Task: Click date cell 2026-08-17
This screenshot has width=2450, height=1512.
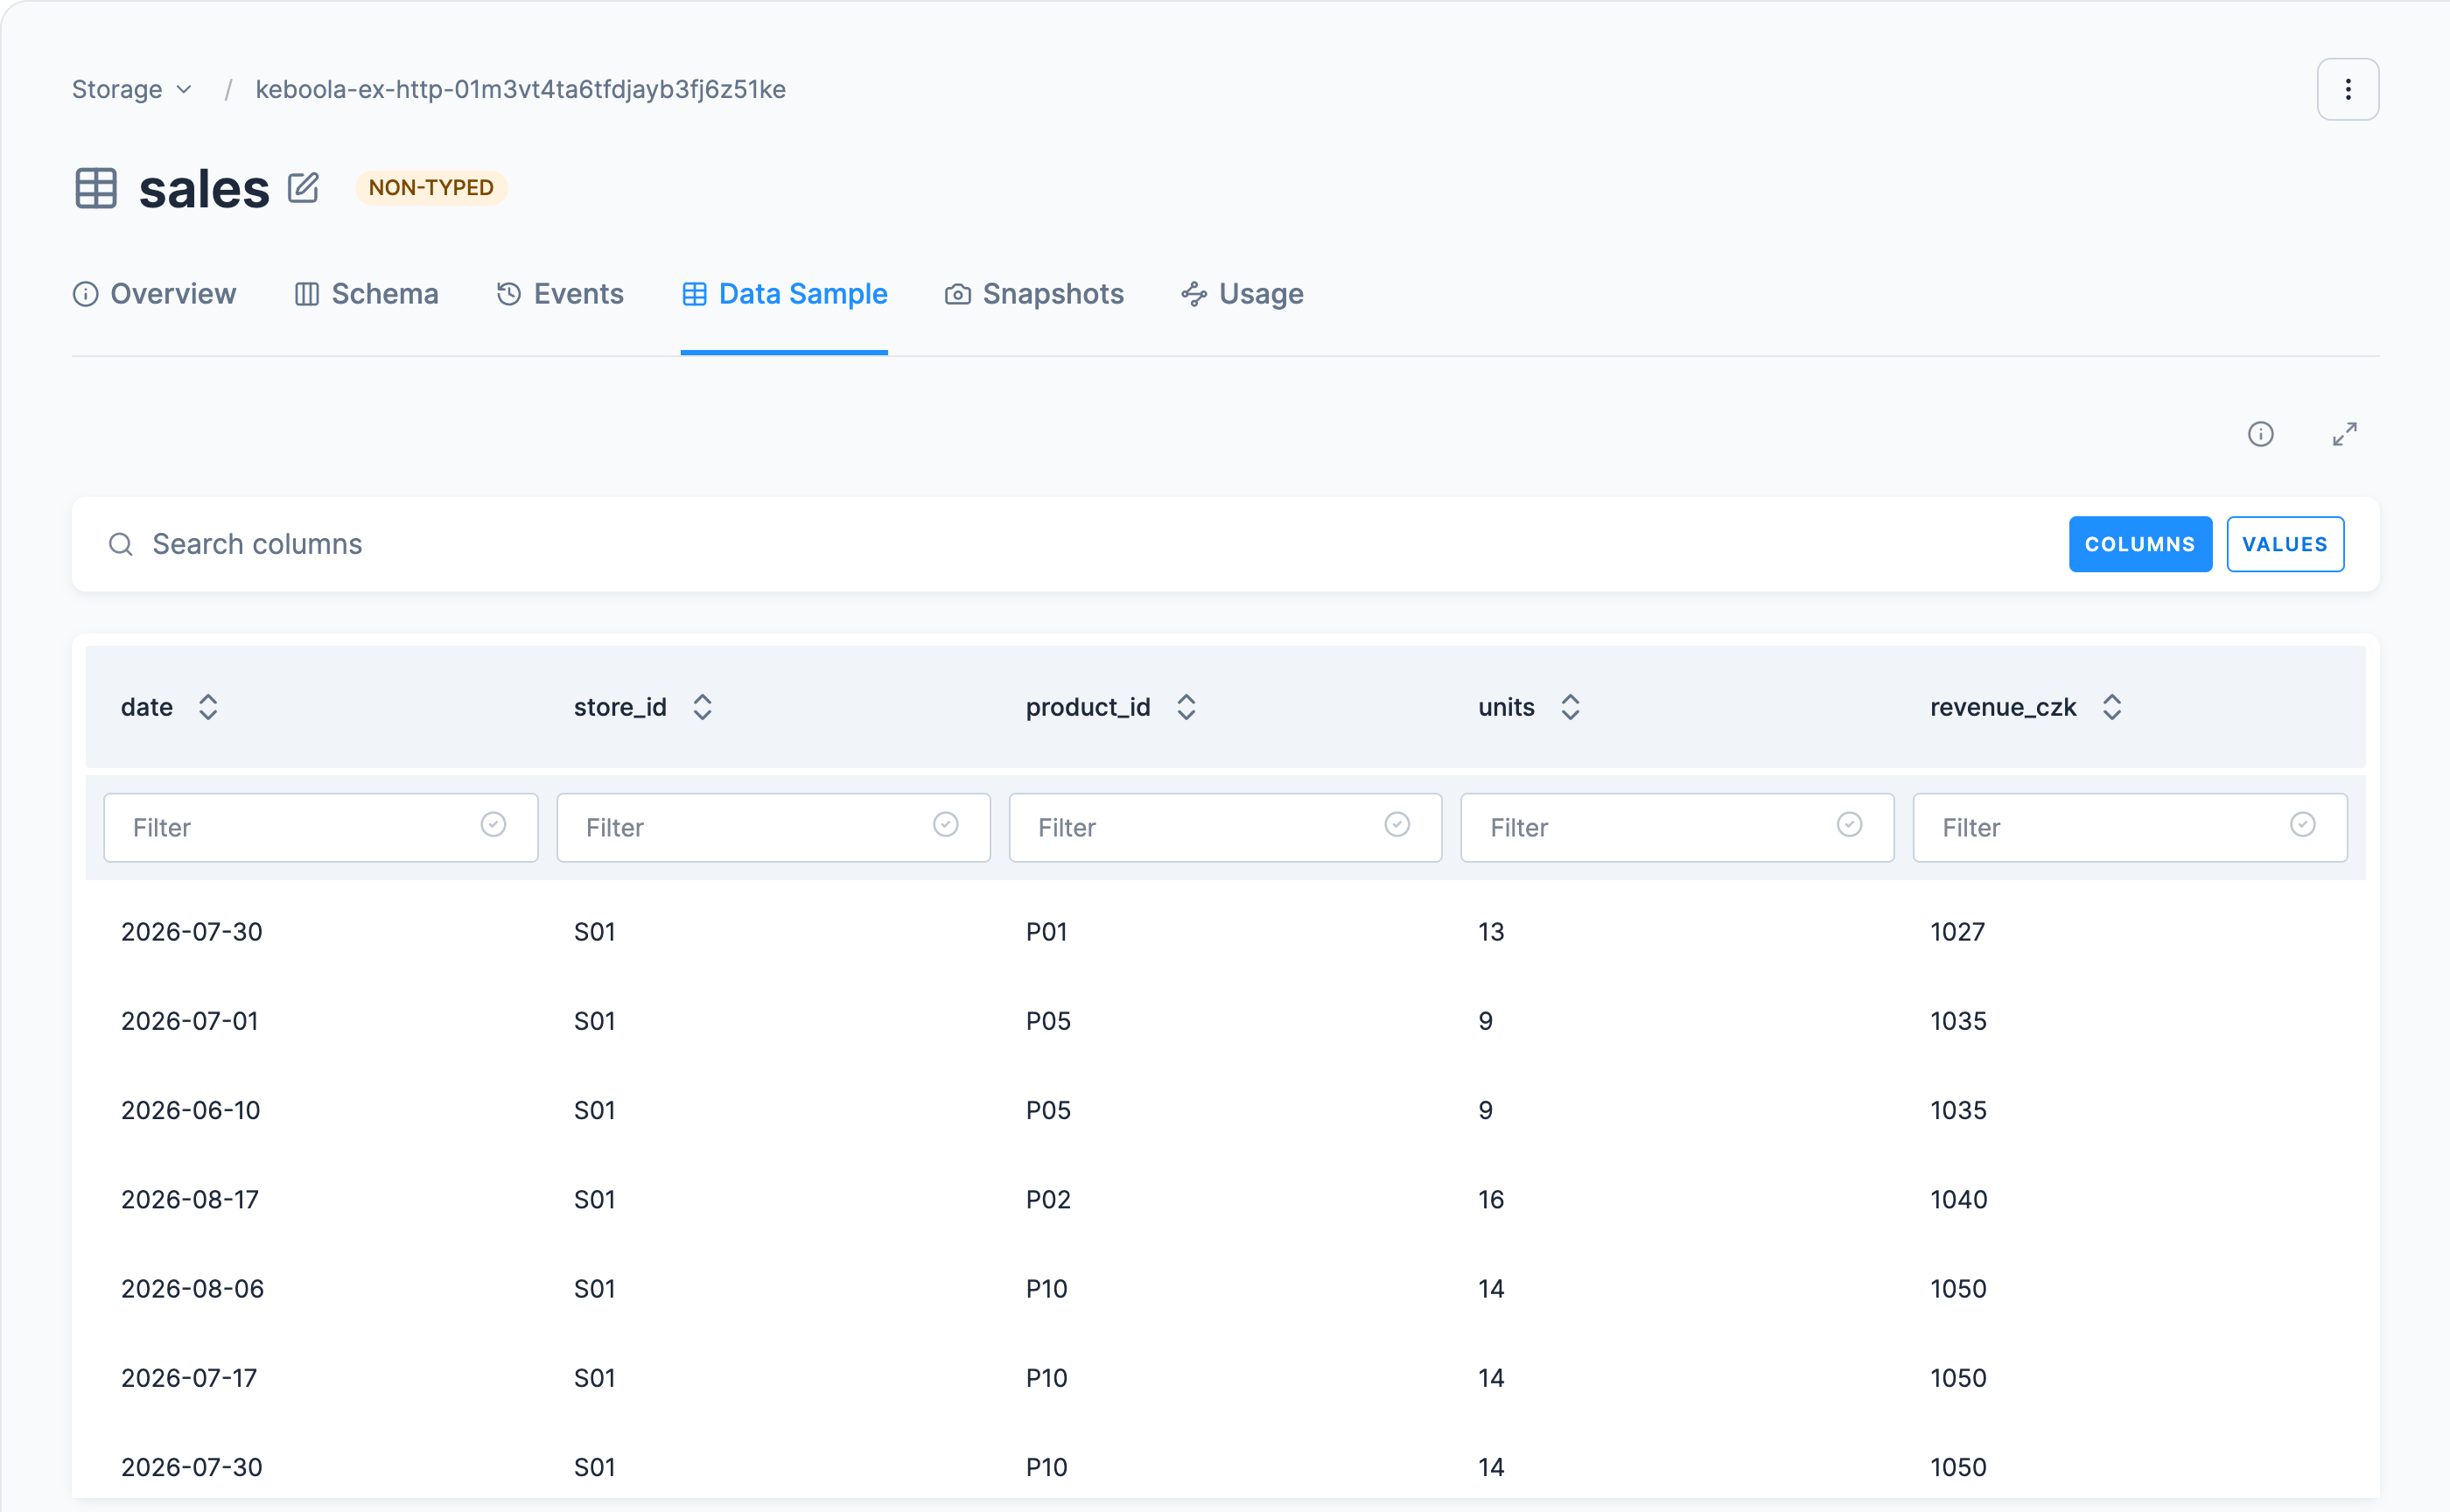Action: [x=190, y=1199]
